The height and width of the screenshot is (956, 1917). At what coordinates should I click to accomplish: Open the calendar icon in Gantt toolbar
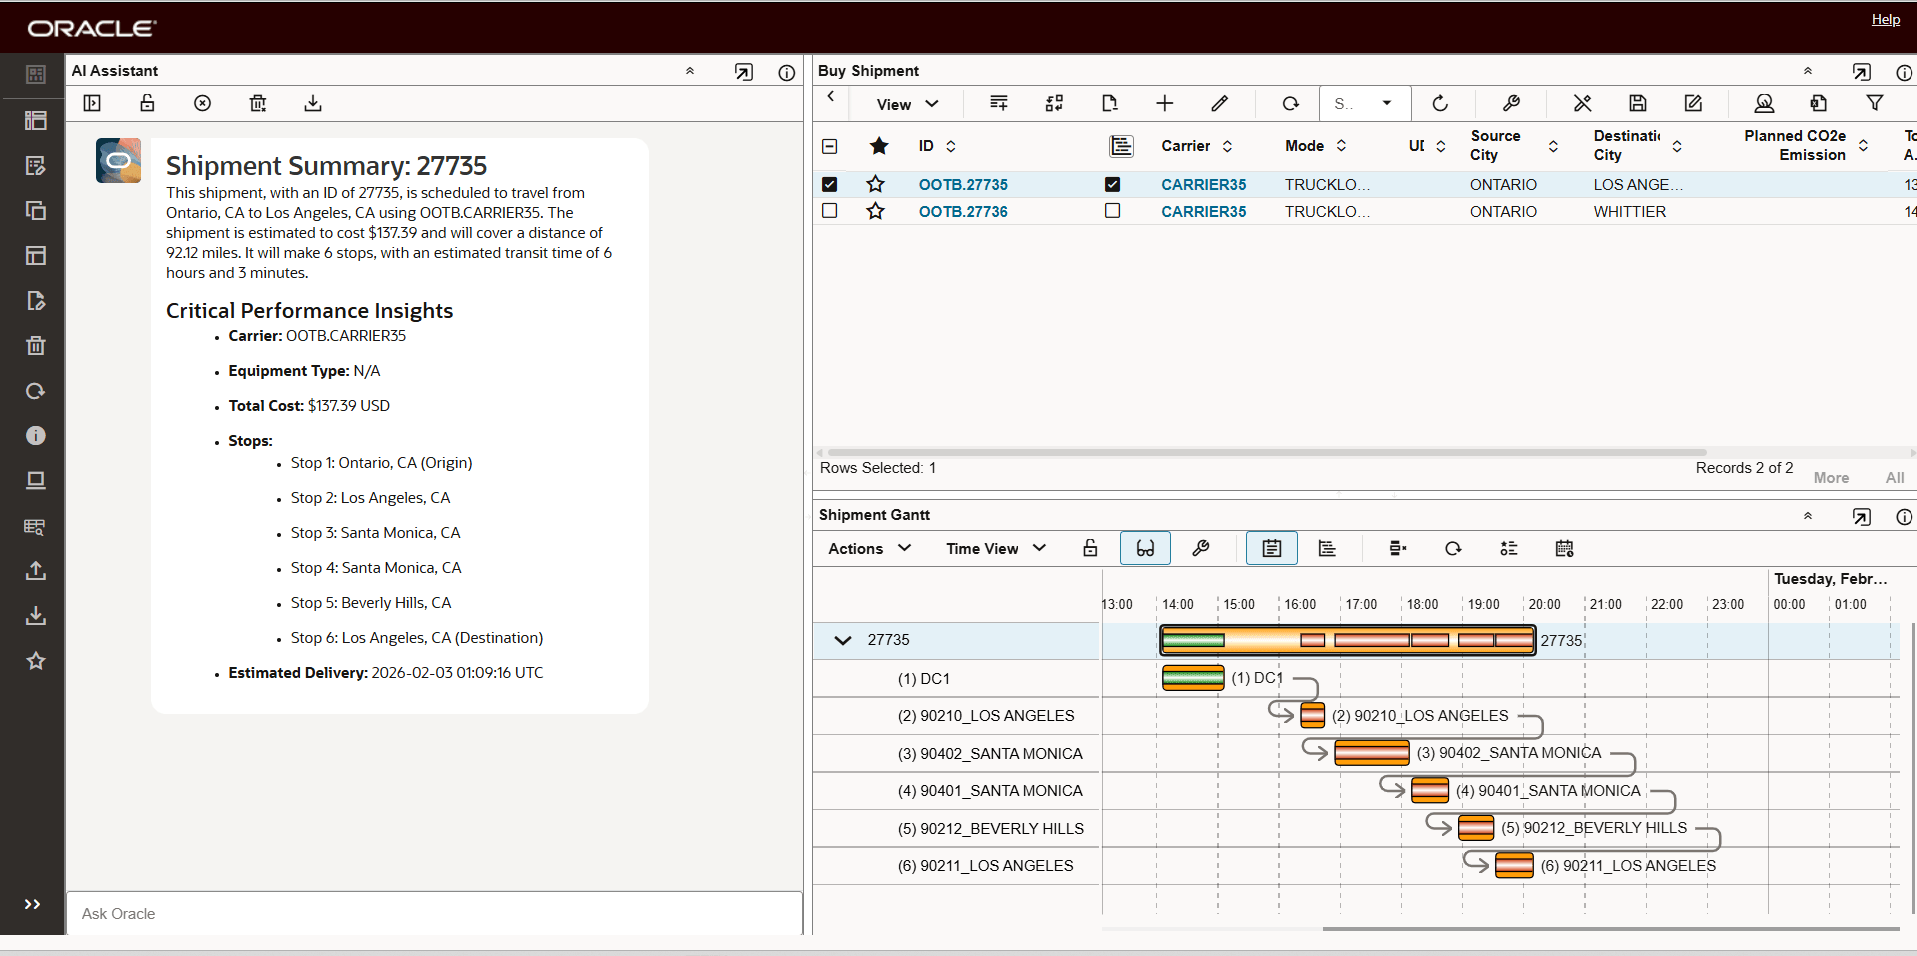point(1564,548)
